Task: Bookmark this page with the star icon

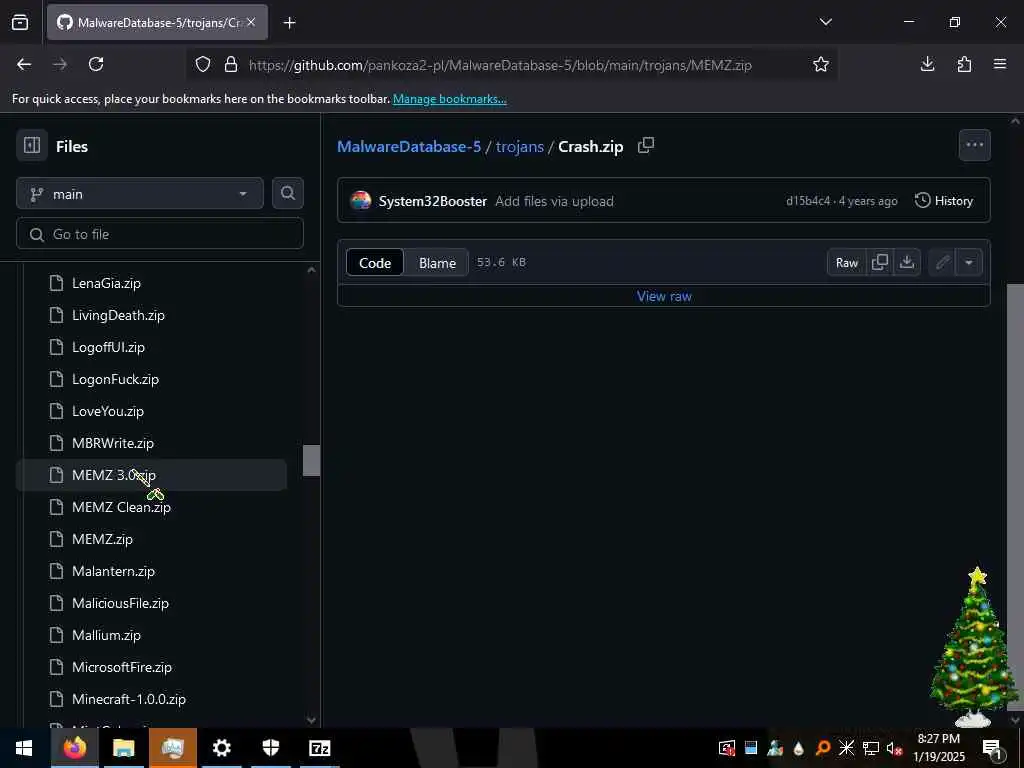Action: pyautogui.click(x=821, y=64)
